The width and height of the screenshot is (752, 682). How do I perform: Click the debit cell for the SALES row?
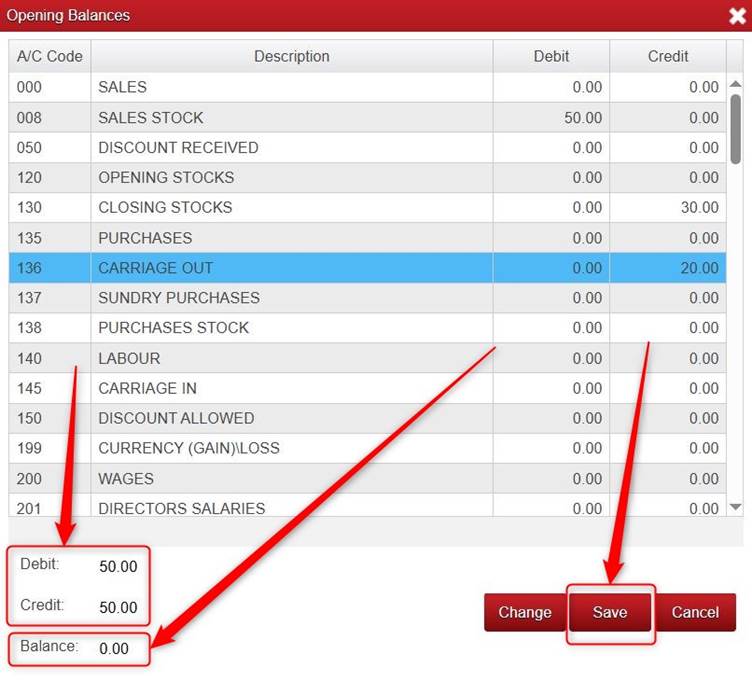[551, 87]
